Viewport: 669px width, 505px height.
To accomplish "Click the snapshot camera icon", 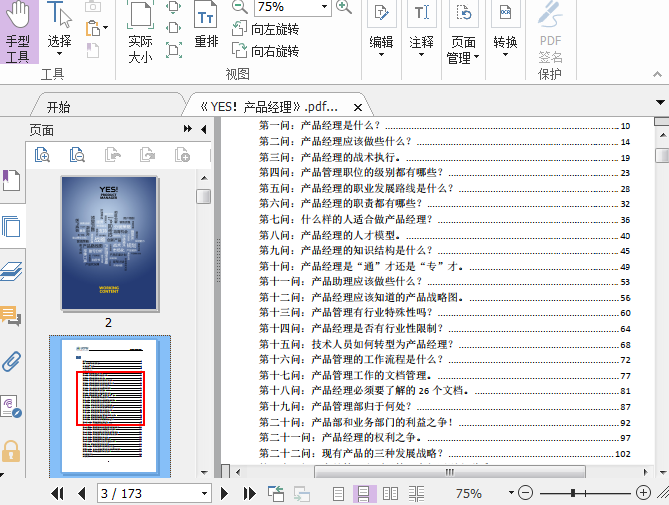I will pos(93,6).
